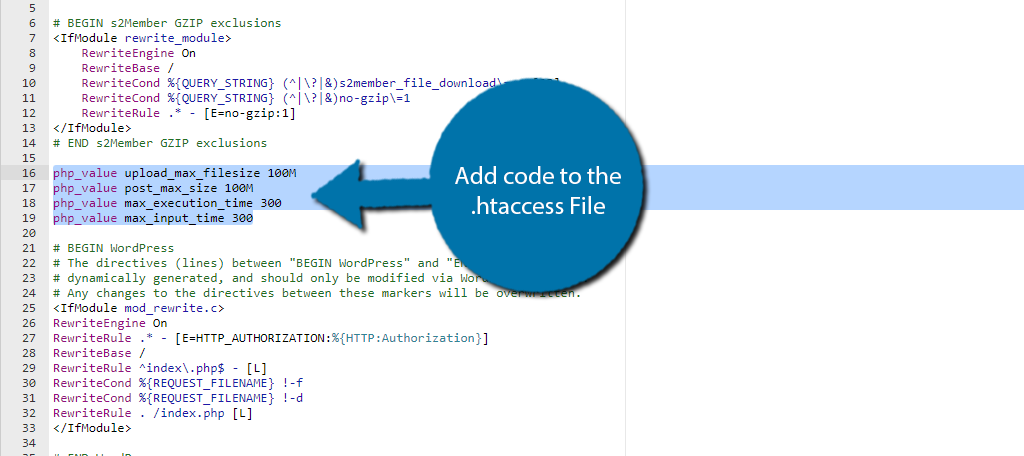
Task: Click '# BEGIN s2Member GZIP exclusions' comment
Action: 167,23
